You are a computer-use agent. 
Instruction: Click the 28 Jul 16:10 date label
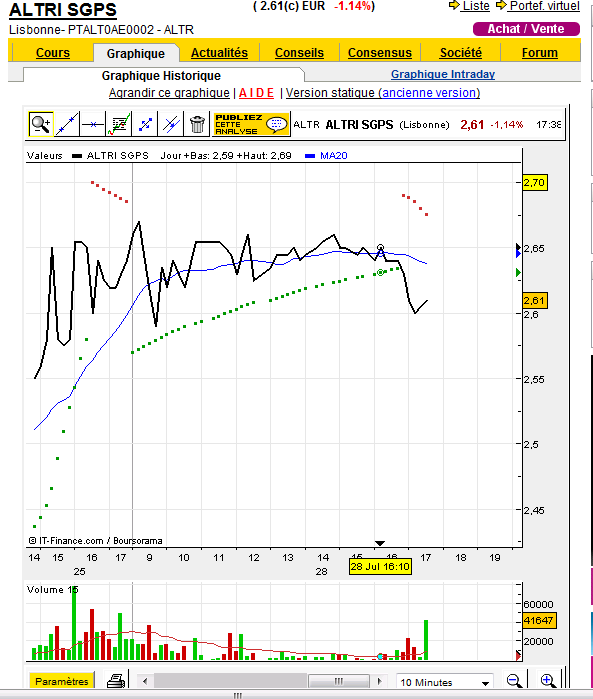click(380, 567)
